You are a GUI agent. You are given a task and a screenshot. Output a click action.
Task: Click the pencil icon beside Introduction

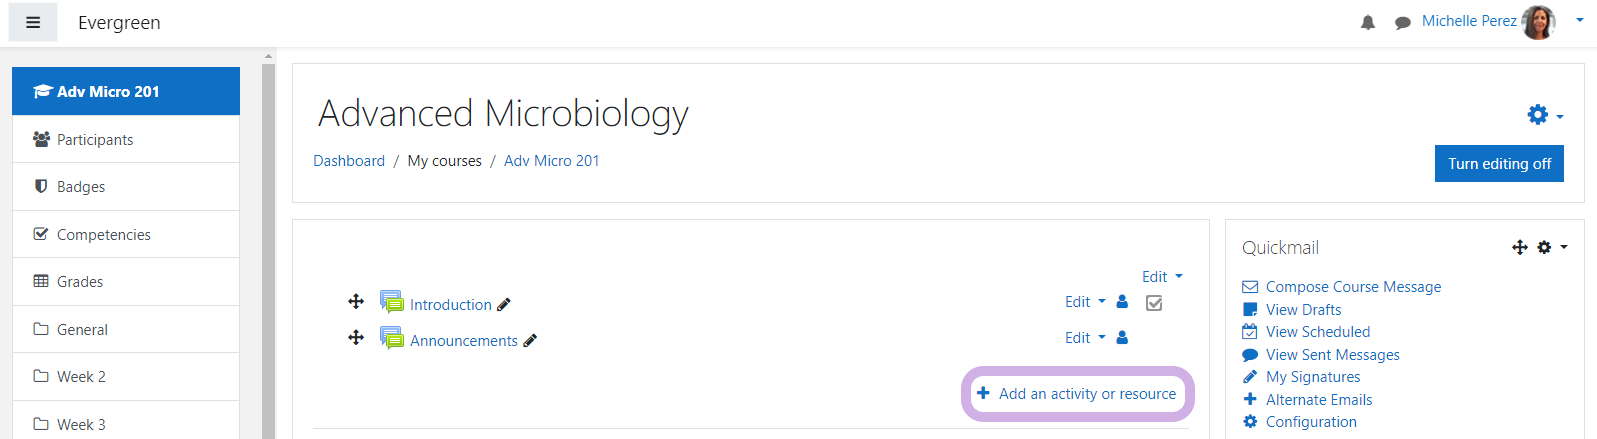pos(504,304)
